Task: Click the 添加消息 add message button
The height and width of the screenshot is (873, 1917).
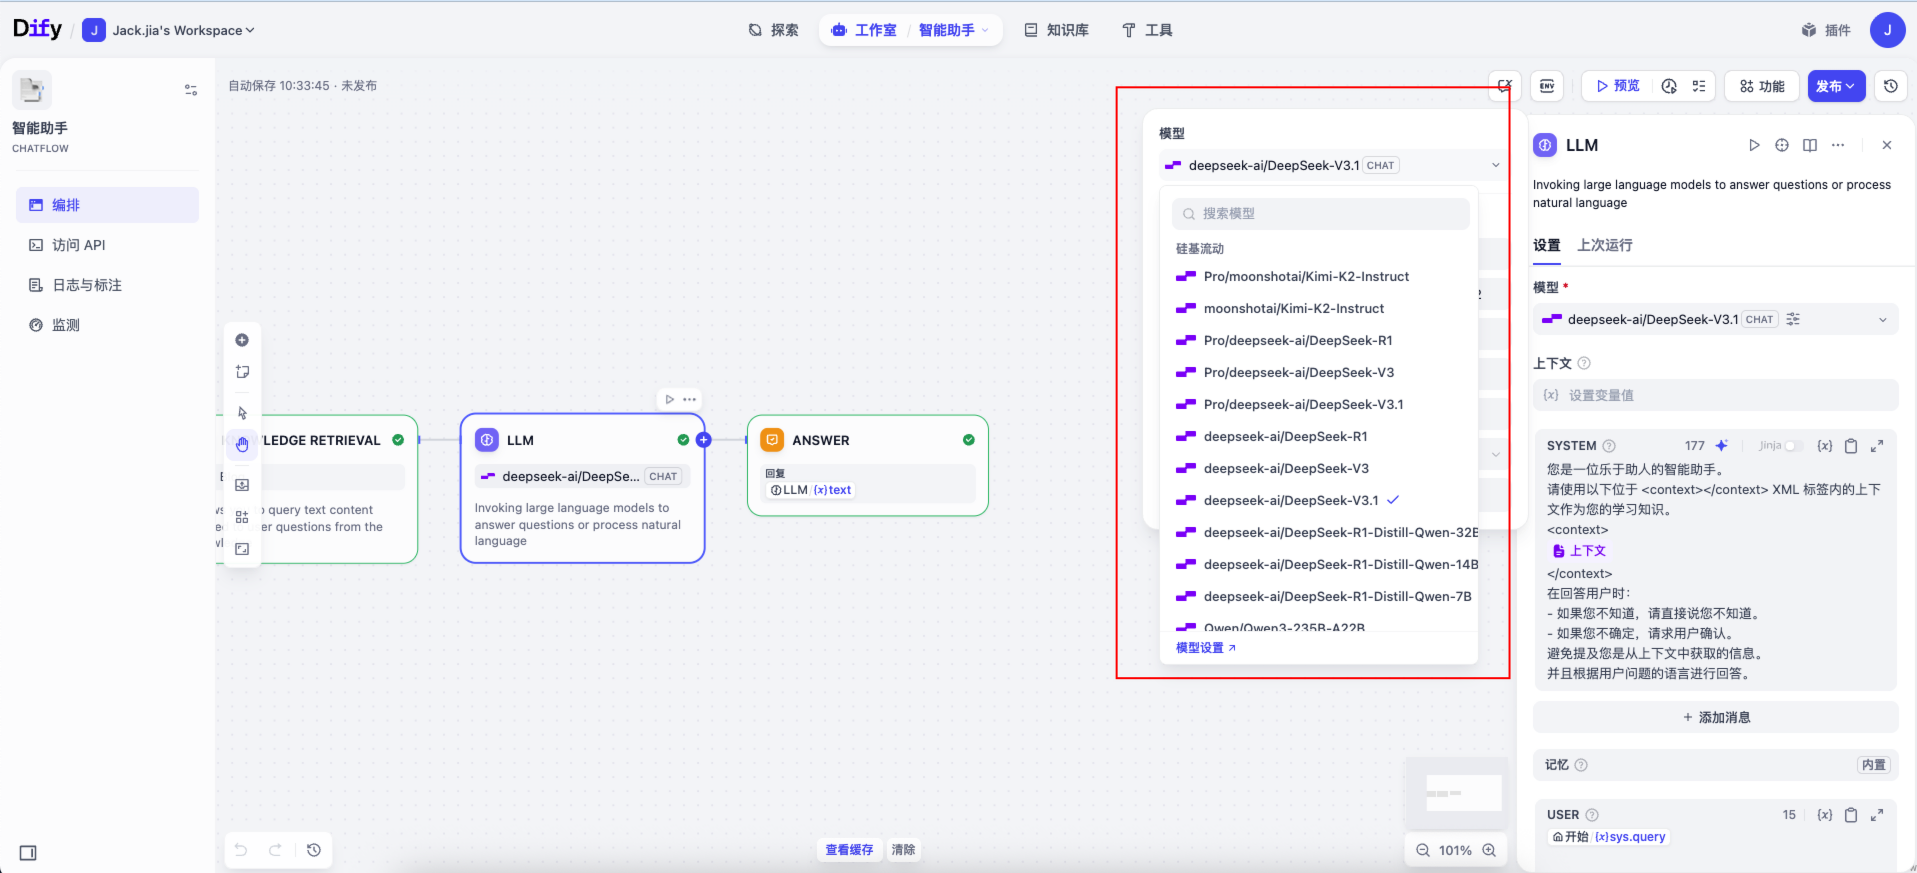Action: (1715, 717)
